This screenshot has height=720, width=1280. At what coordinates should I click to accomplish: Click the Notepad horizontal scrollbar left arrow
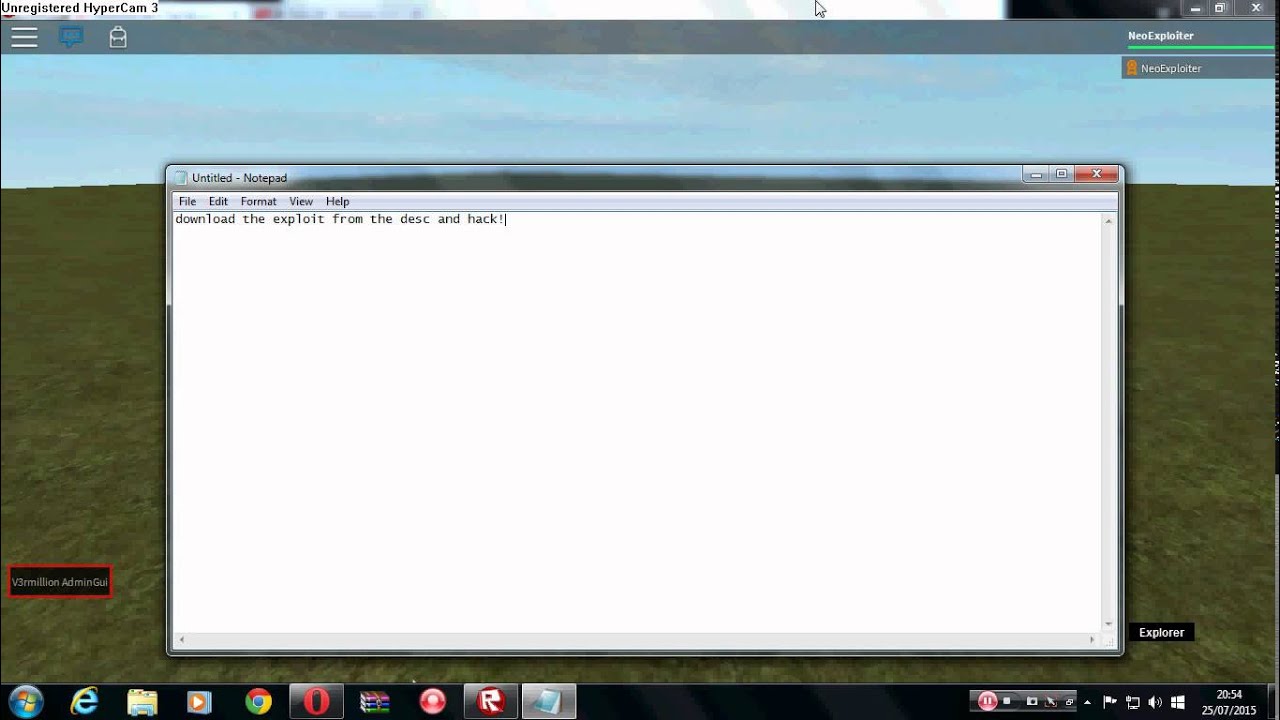(181, 639)
